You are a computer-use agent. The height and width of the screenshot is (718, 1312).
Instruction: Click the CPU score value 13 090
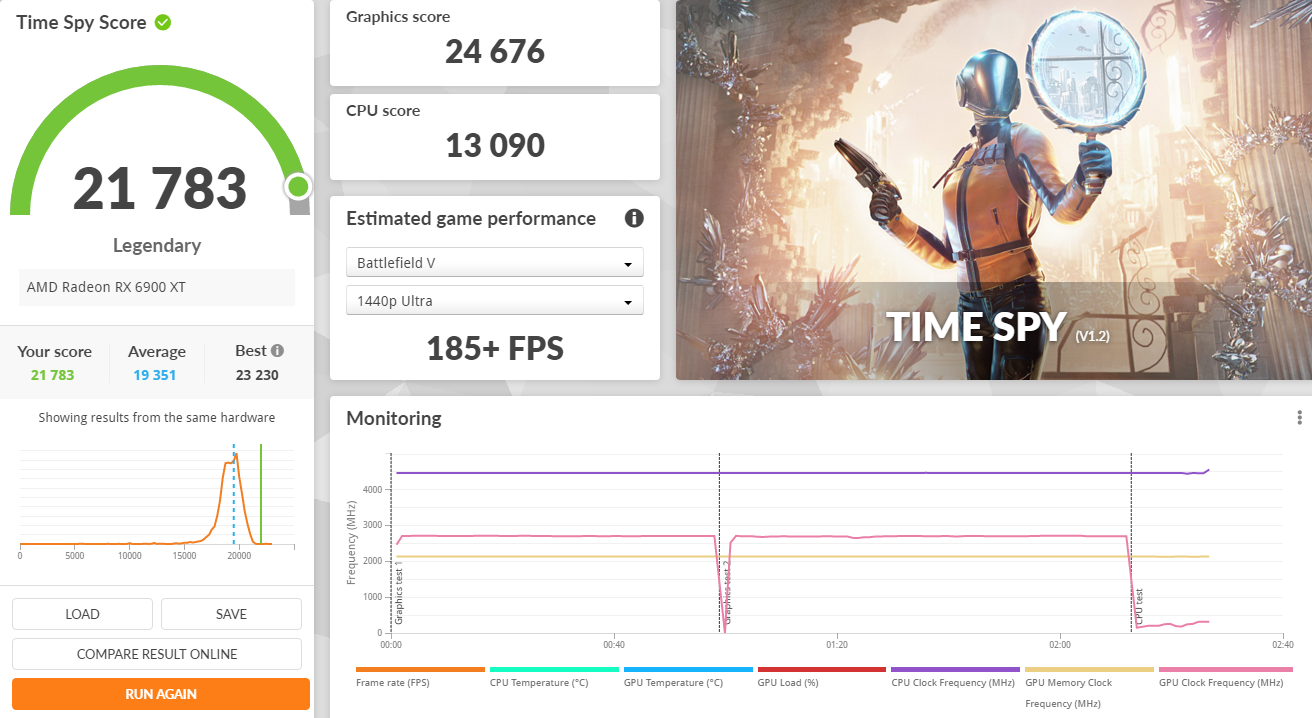click(x=495, y=146)
